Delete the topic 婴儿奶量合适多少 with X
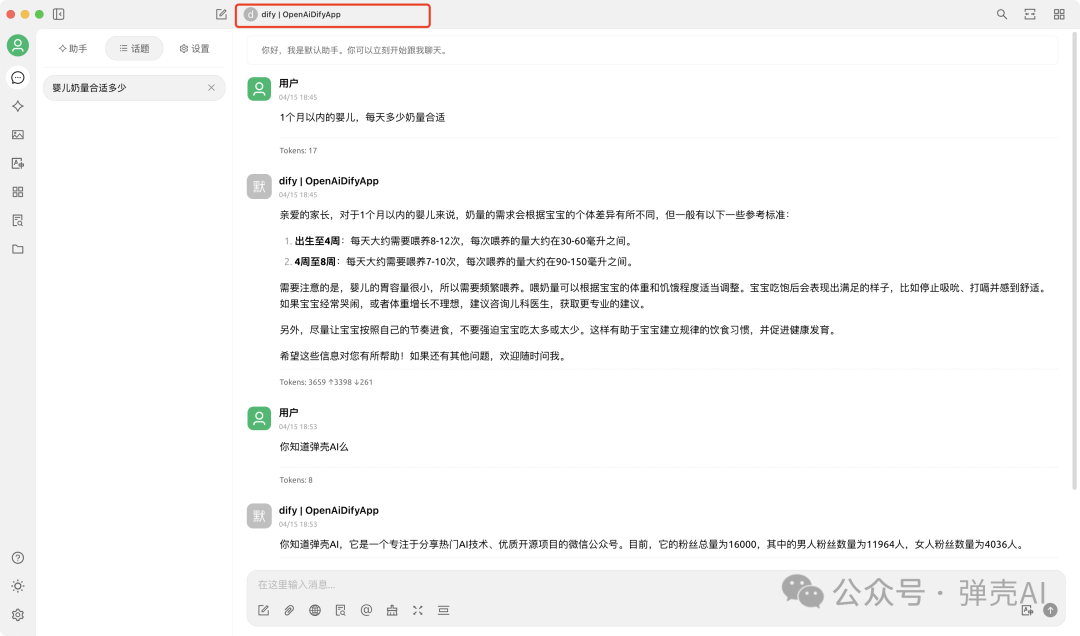 (211, 88)
